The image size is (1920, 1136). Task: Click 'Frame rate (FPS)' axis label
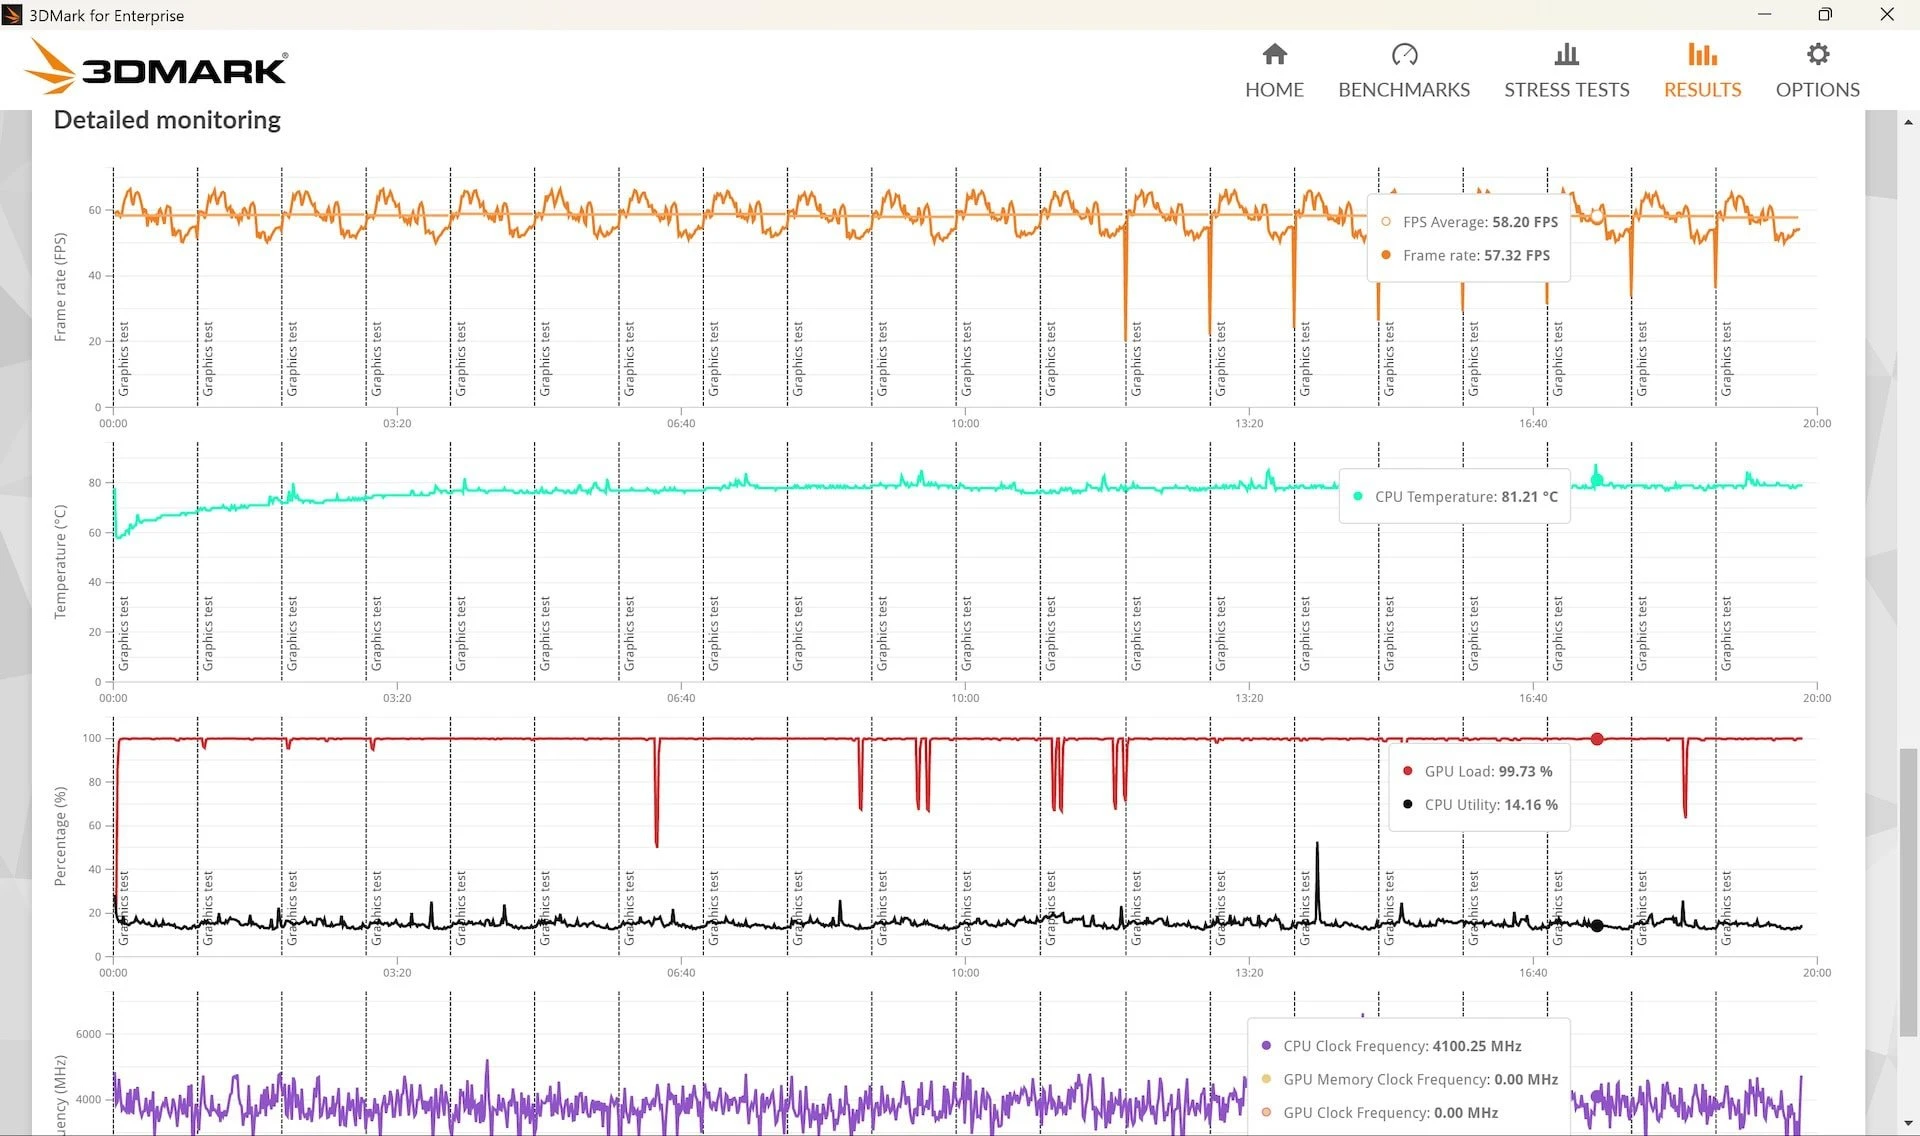60,287
